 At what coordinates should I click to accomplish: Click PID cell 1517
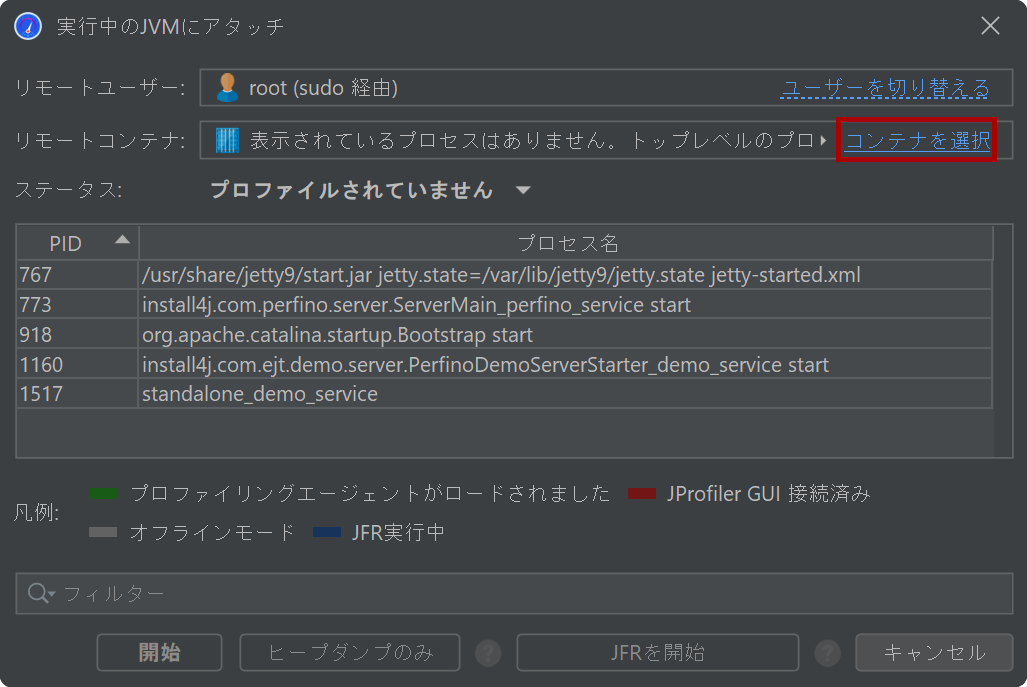tap(77, 394)
